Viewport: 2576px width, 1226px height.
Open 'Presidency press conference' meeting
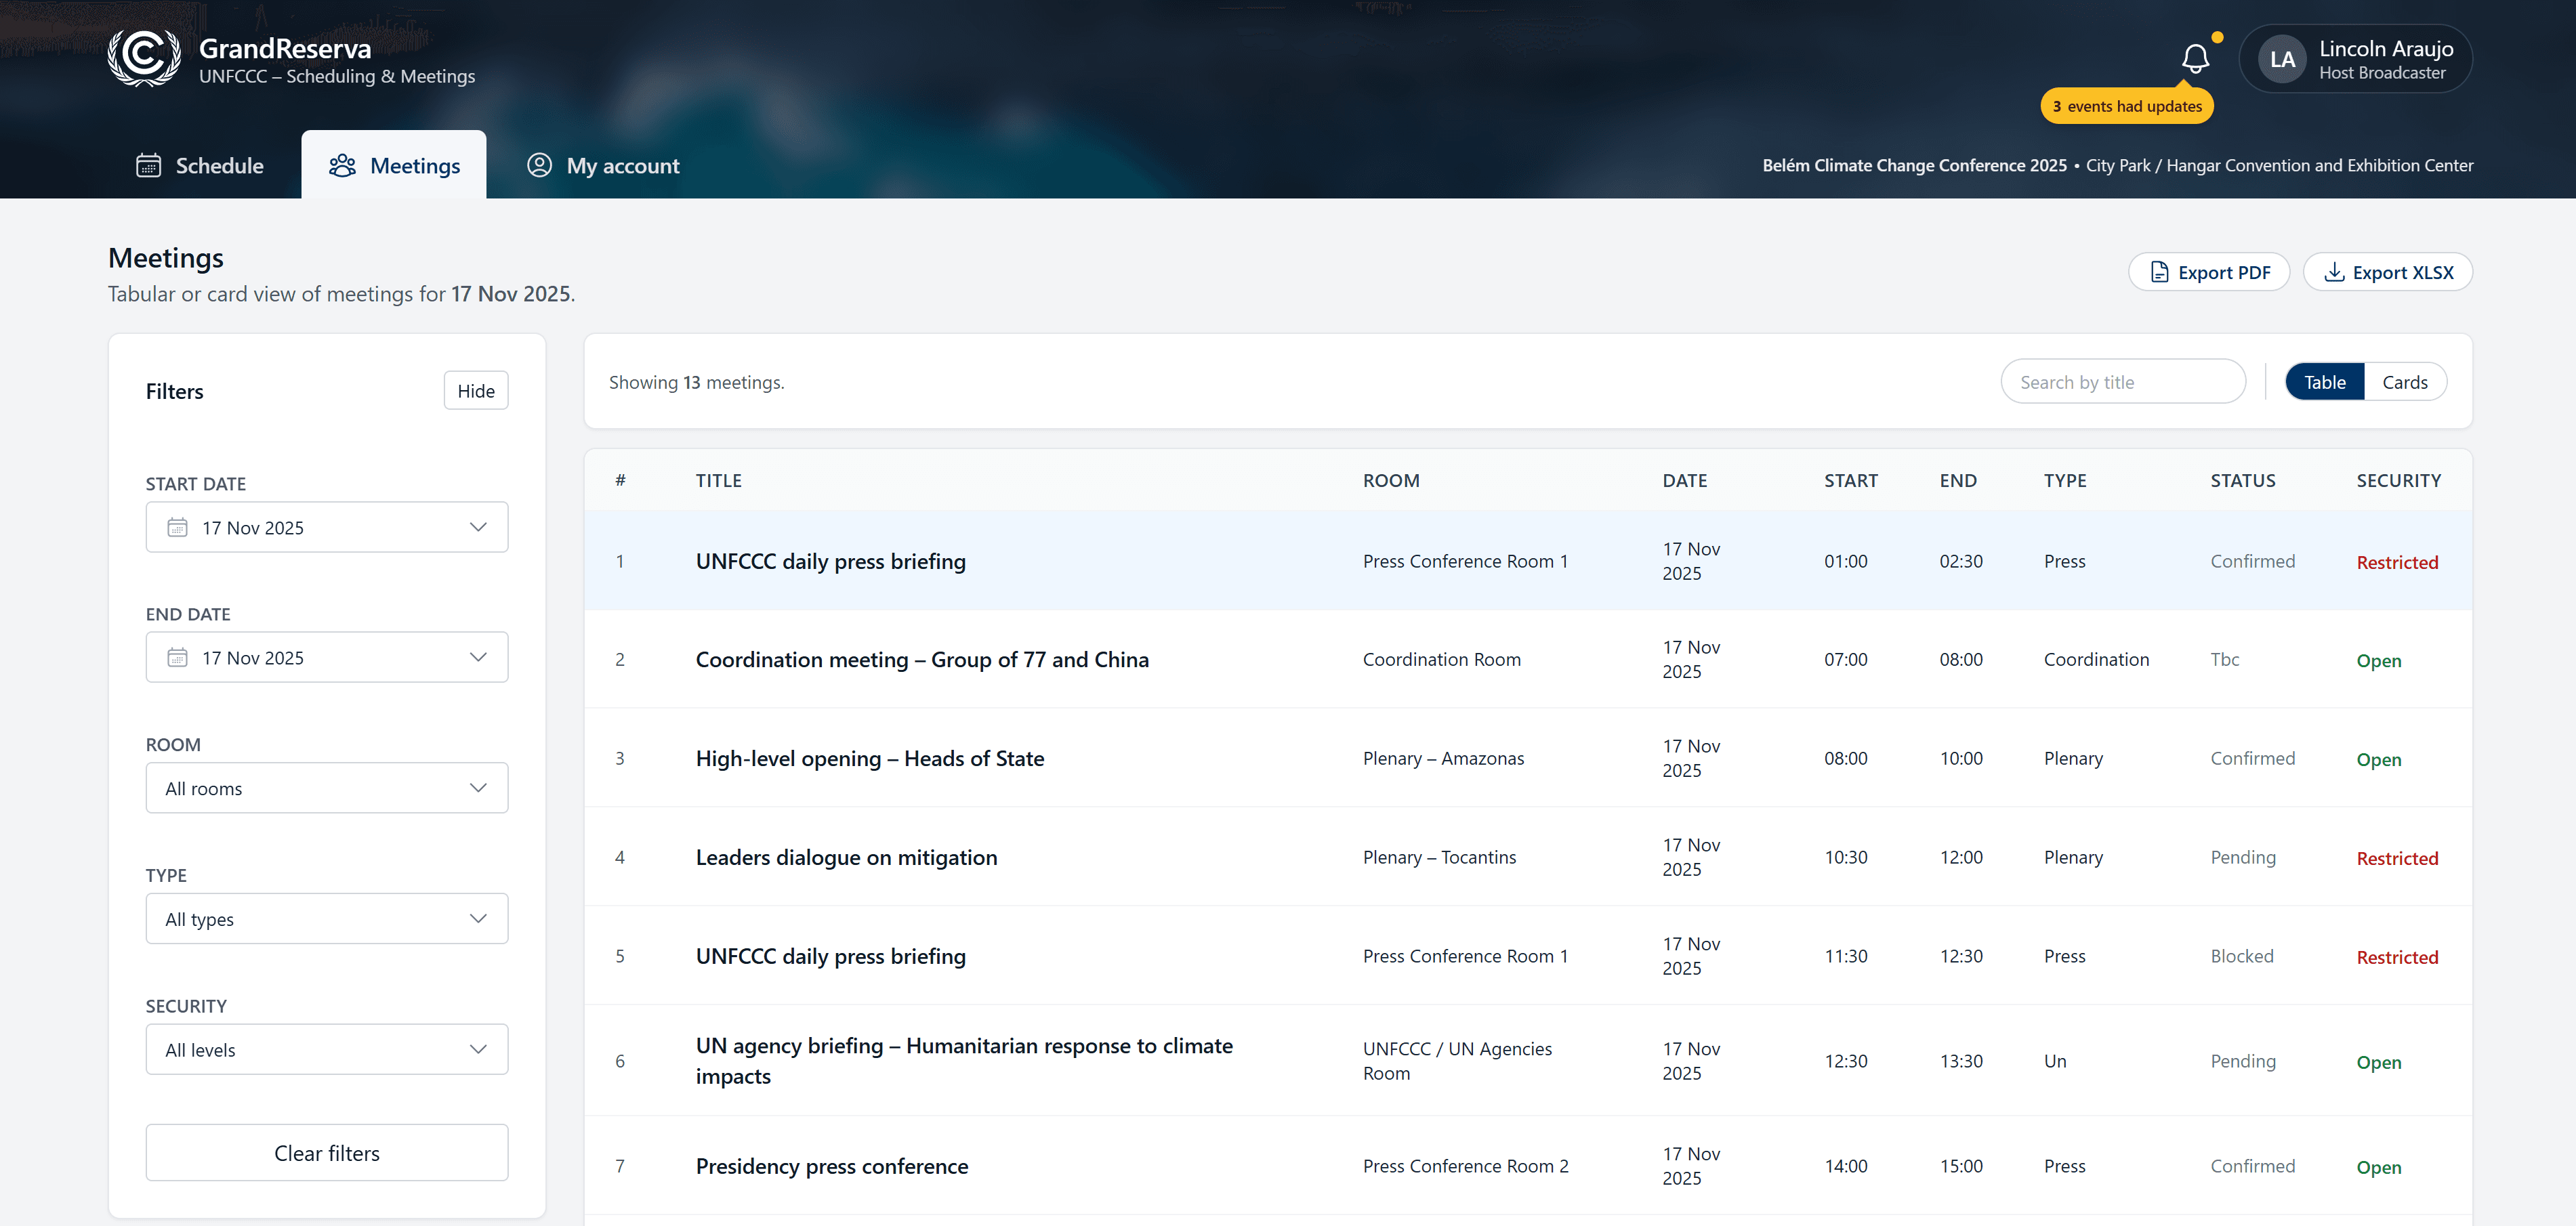[x=832, y=1167]
